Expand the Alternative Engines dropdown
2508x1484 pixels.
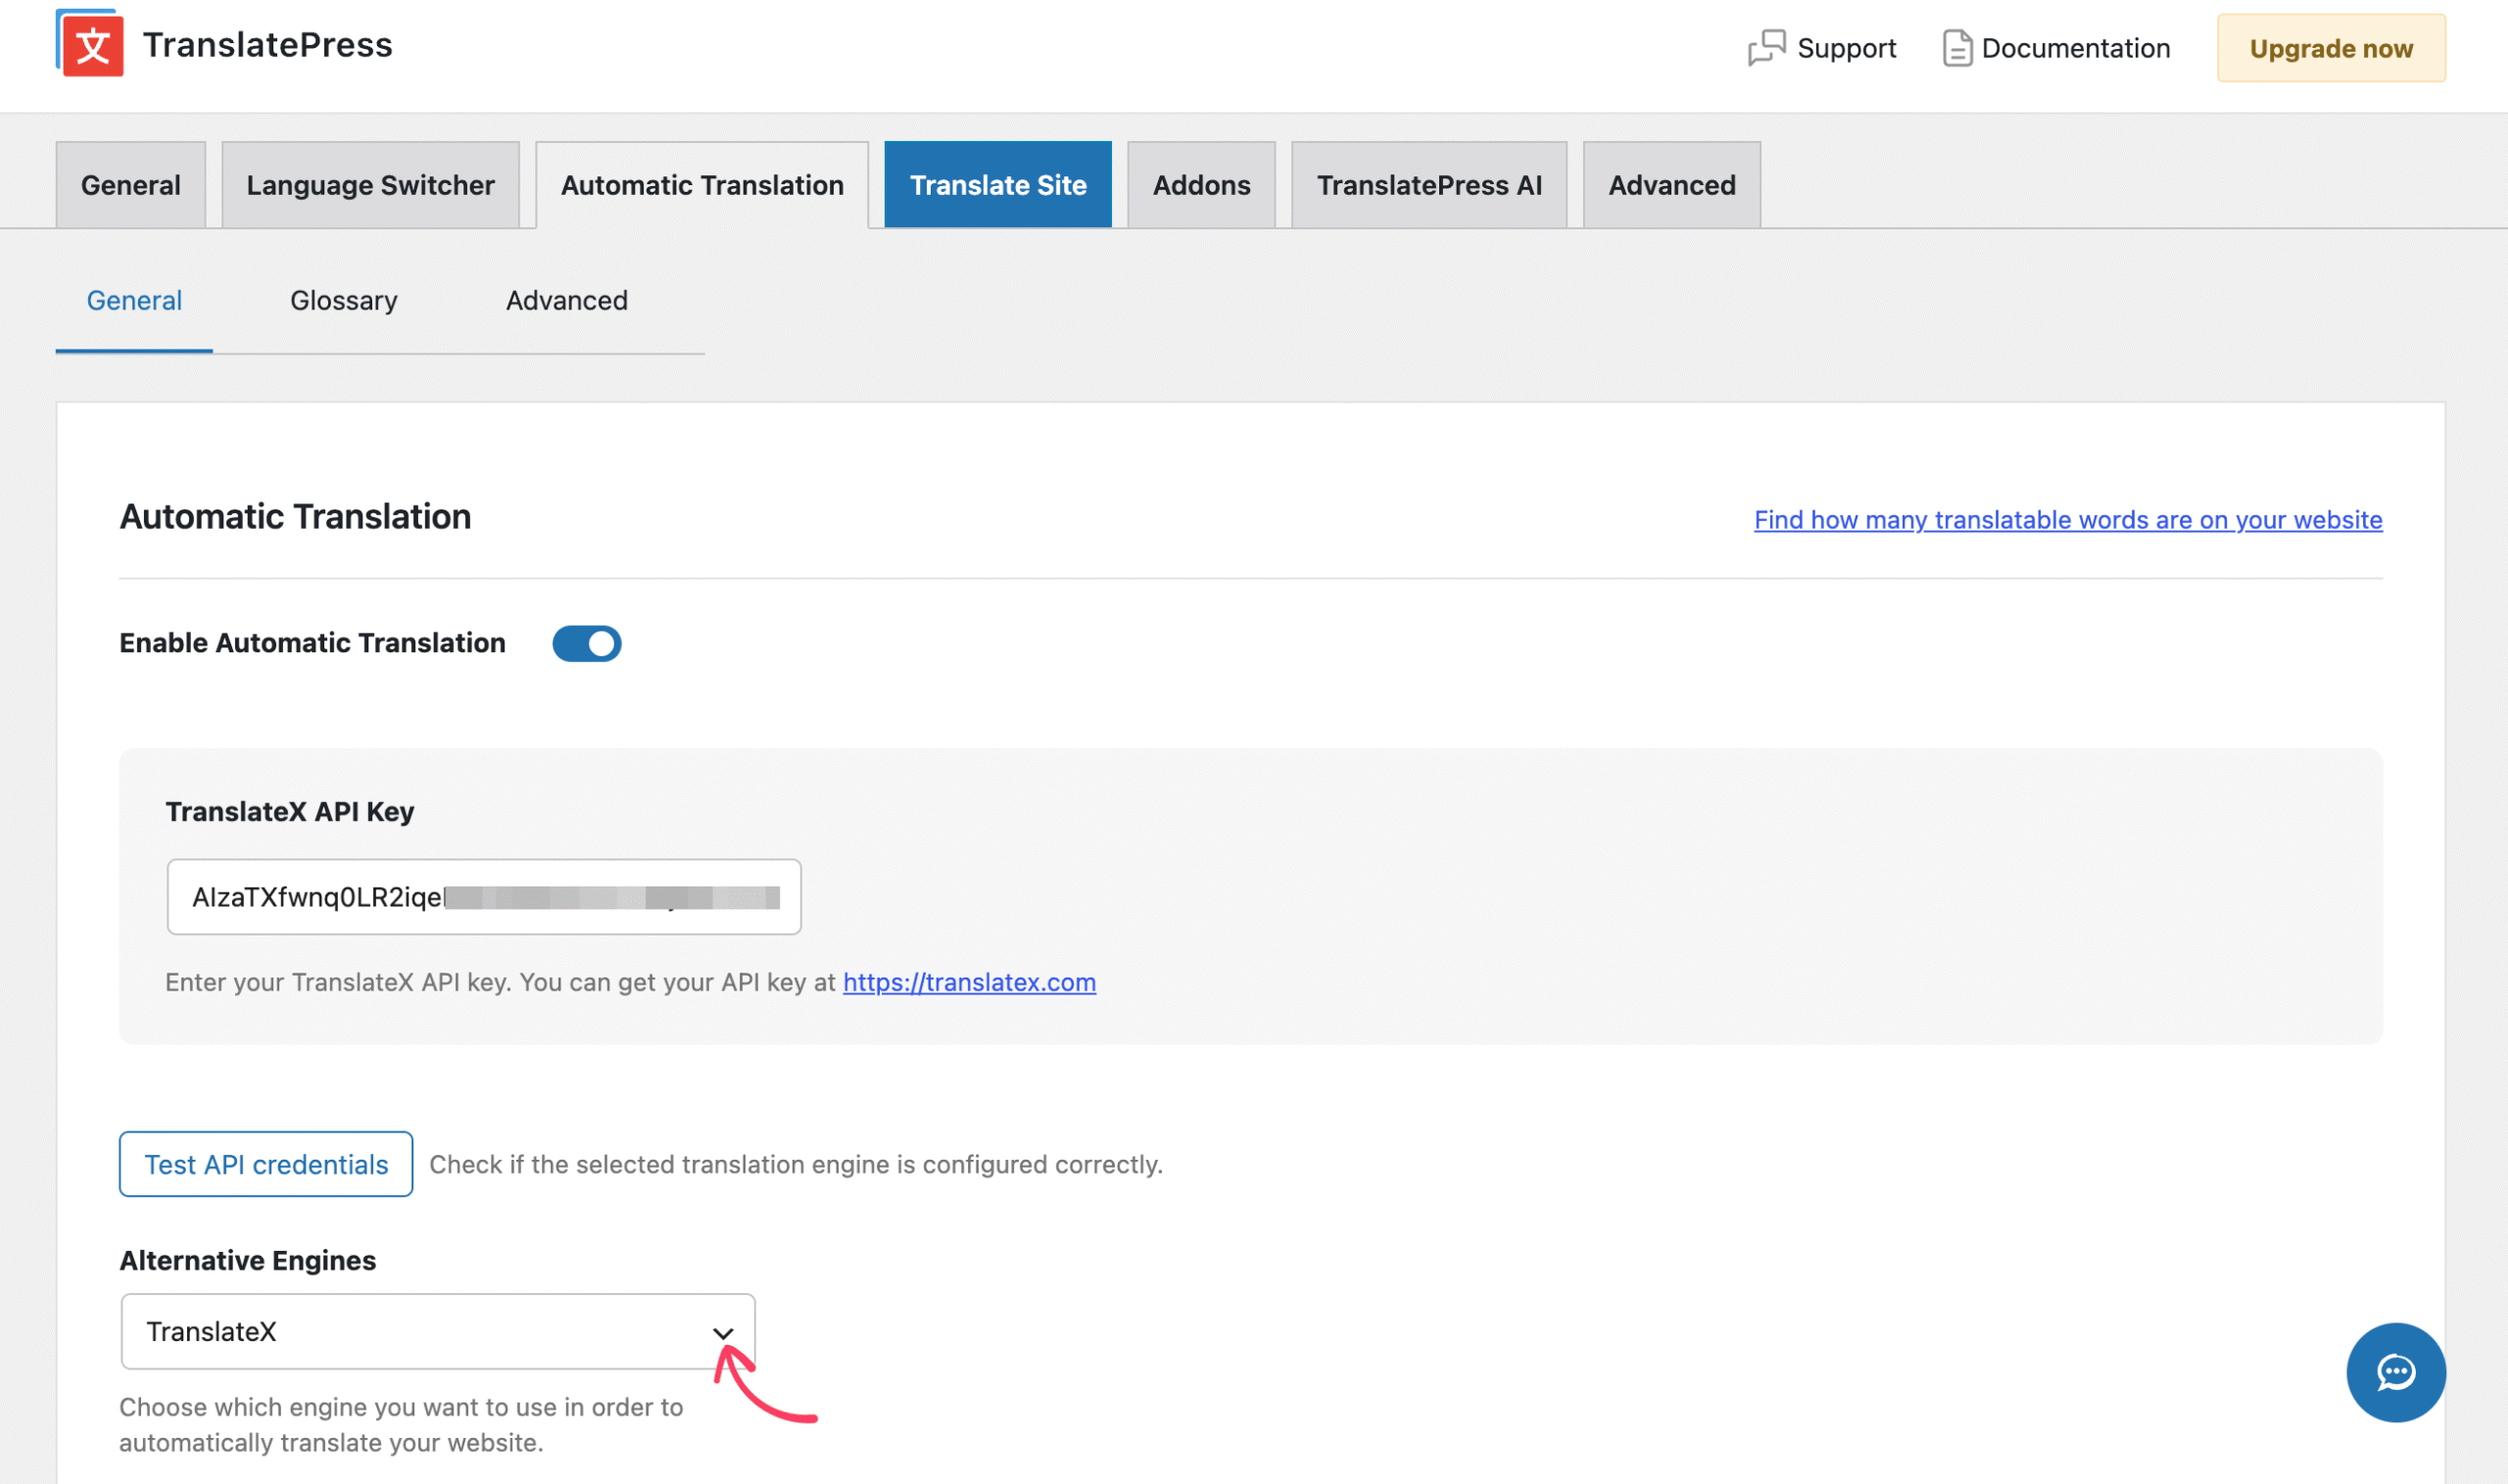coord(438,1332)
